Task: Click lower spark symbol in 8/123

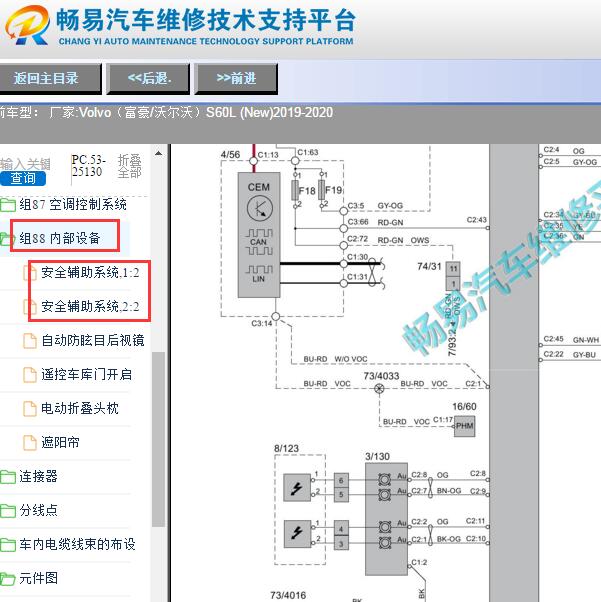Action: pyautogui.click(x=297, y=534)
